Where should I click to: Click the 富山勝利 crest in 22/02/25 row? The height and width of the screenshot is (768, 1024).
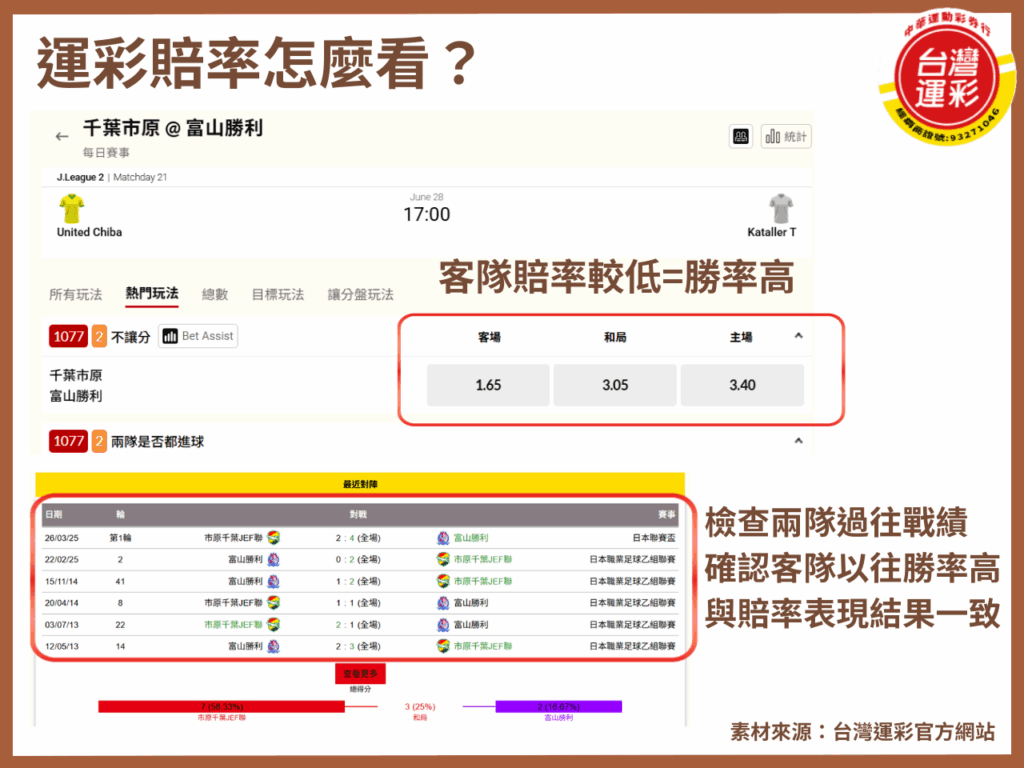tap(274, 560)
